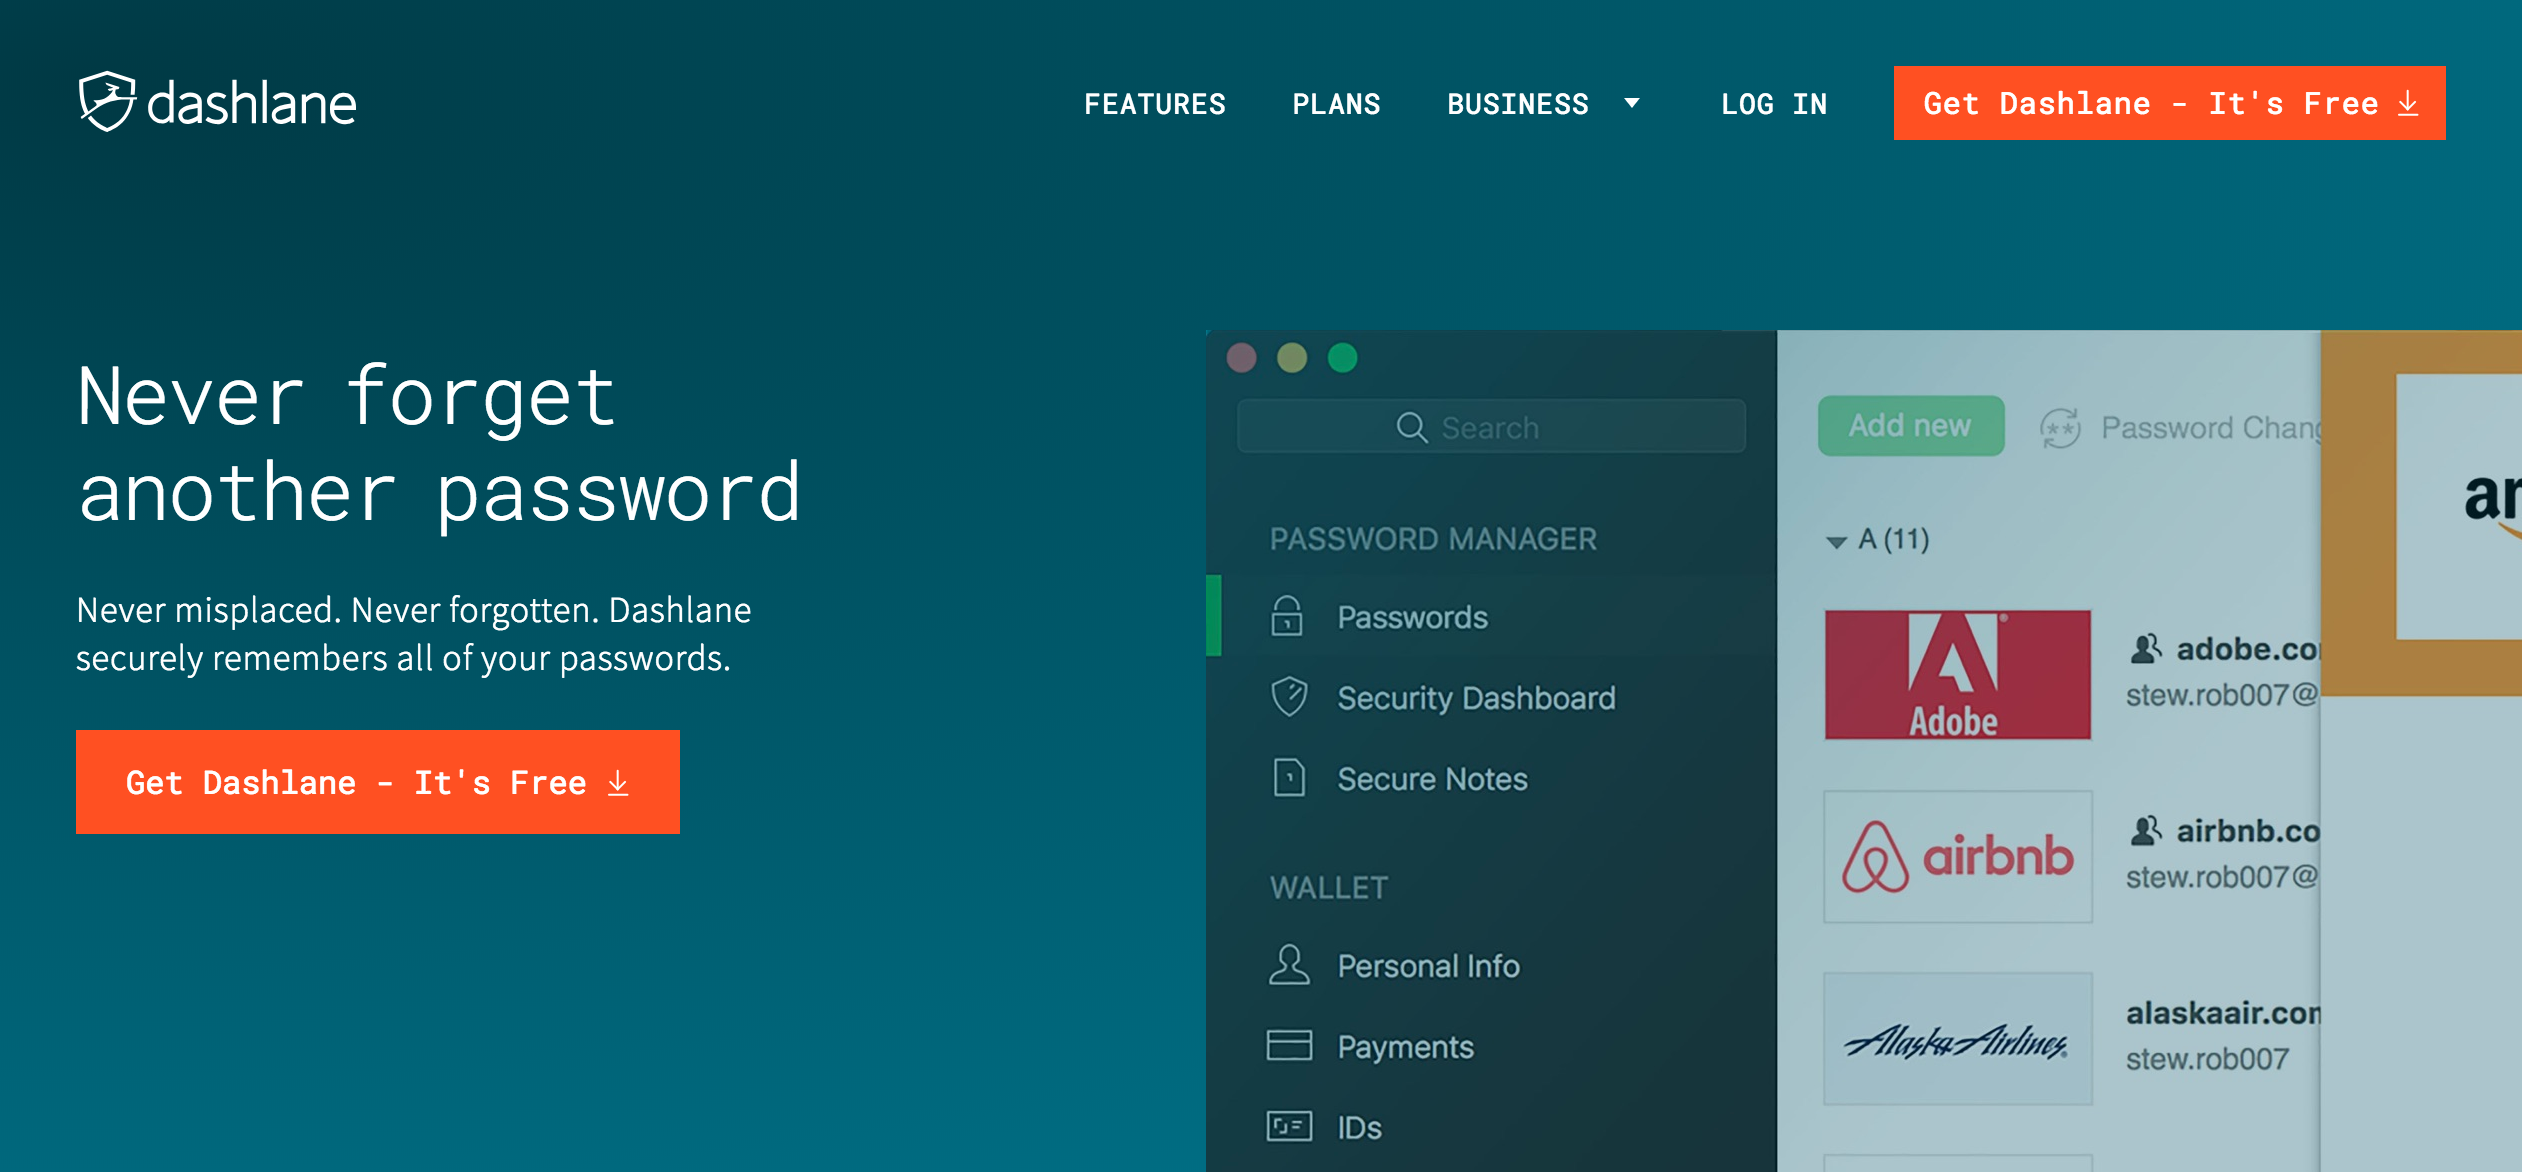Click the Dashlane shield logo icon
Image resolution: width=2522 pixels, height=1172 pixels.
pos(107,101)
